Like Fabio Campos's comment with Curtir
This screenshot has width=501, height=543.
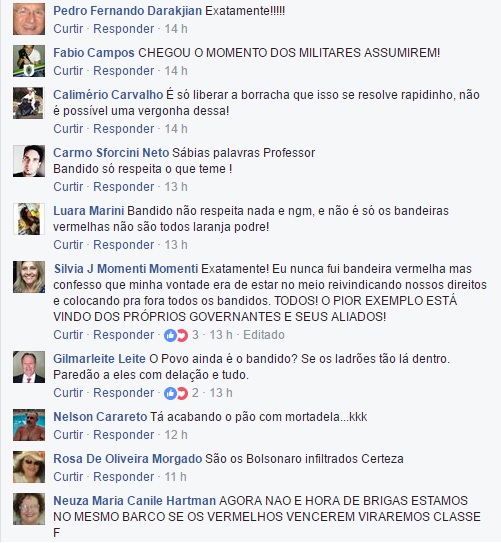click(68, 71)
